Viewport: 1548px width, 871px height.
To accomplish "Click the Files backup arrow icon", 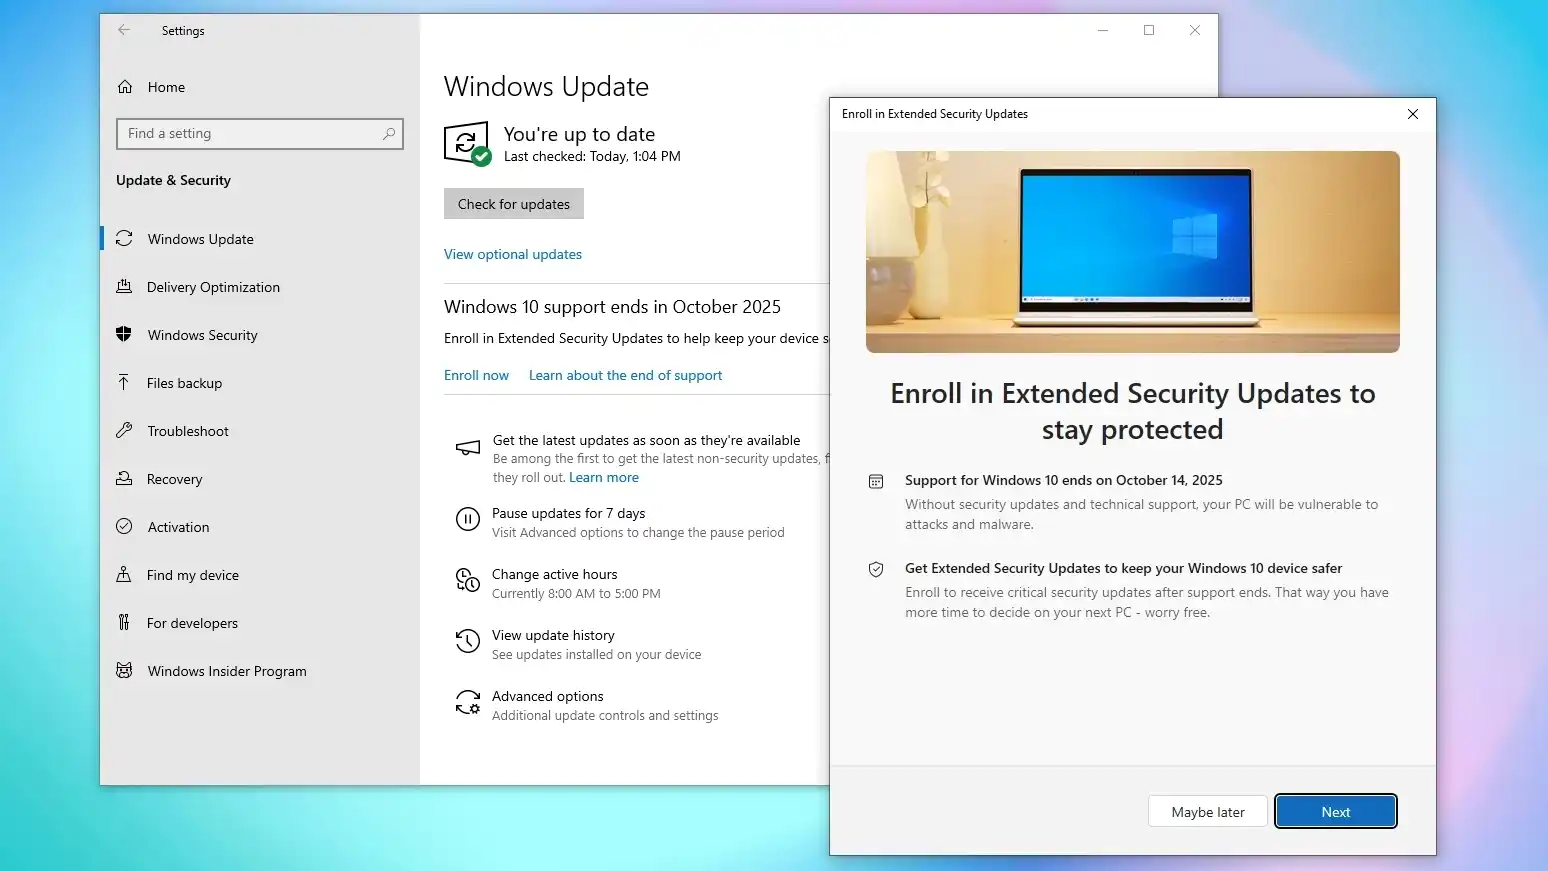I will click(124, 383).
